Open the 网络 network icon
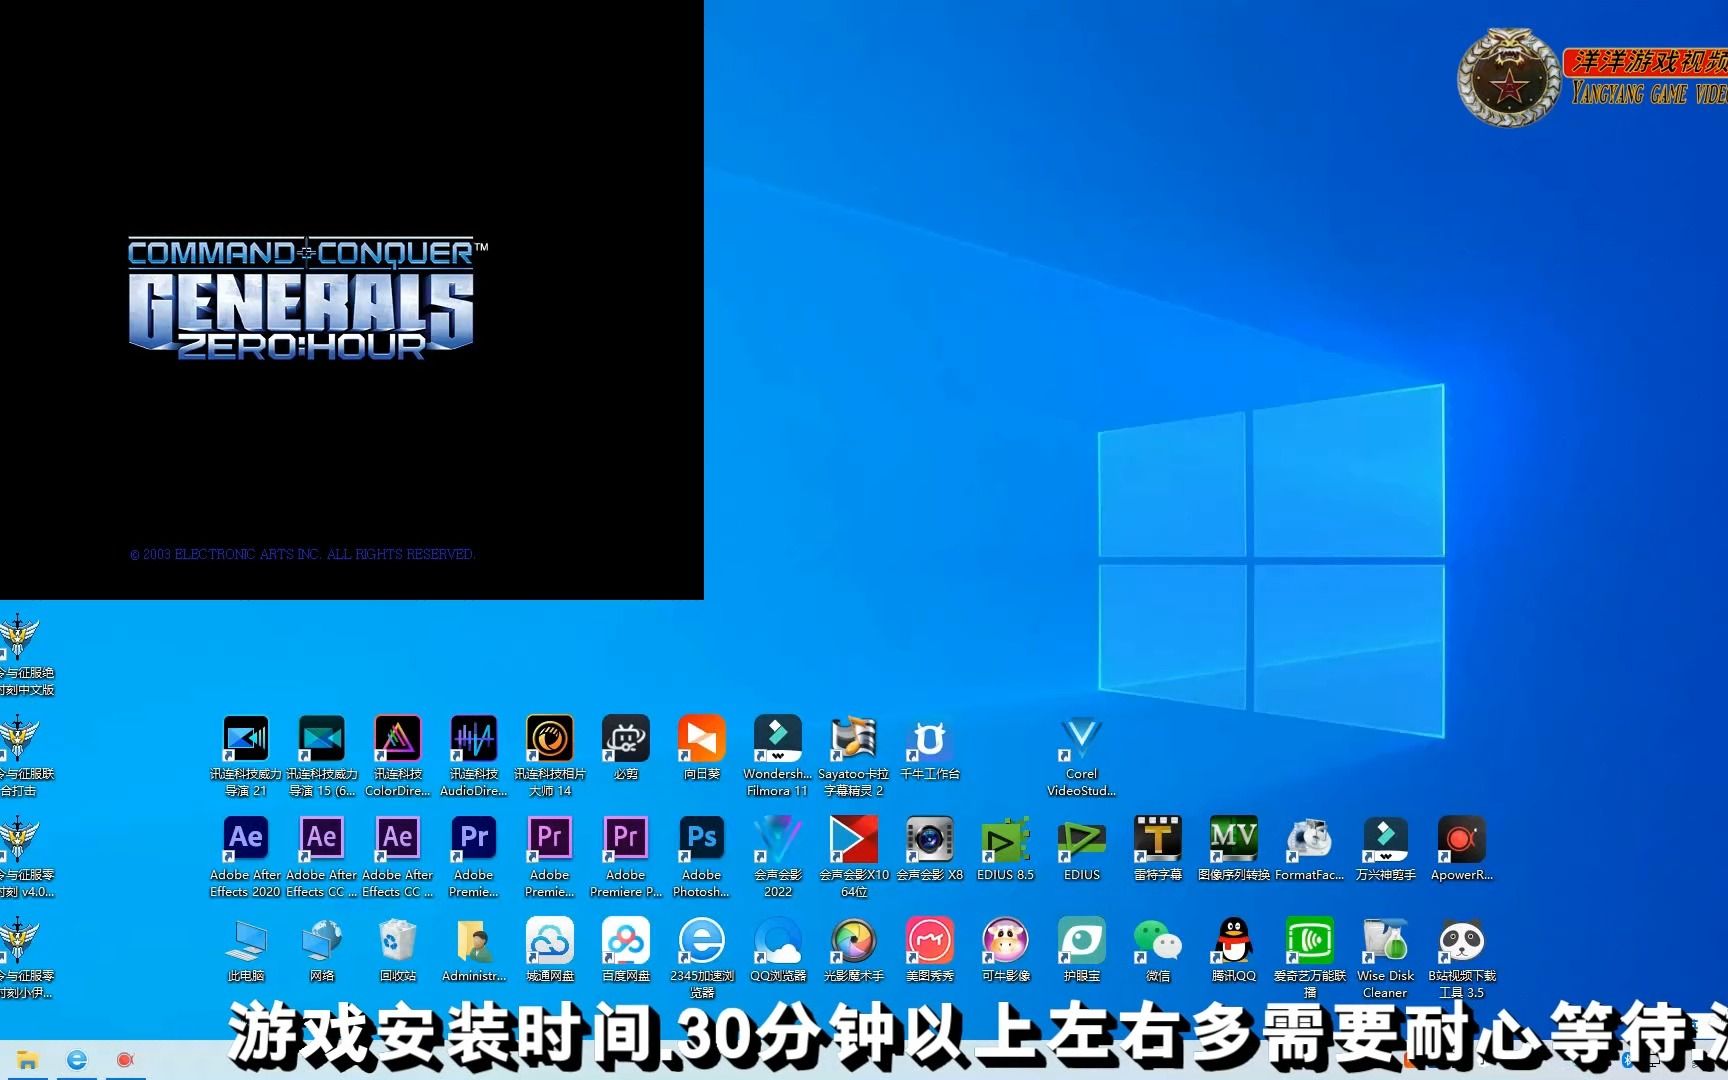The image size is (1728, 1080). tap(322, 950)
